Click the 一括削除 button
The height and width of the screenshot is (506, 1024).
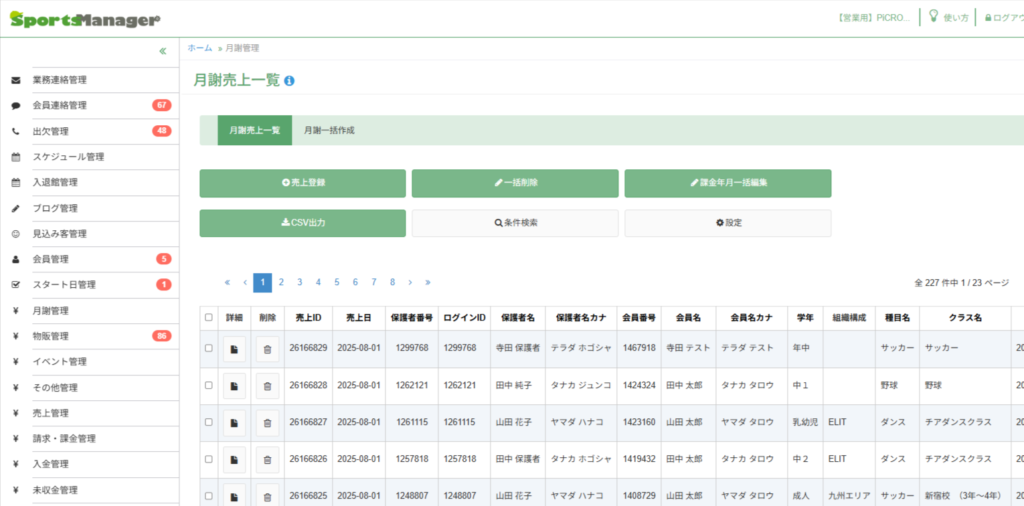tap(515, 183)
